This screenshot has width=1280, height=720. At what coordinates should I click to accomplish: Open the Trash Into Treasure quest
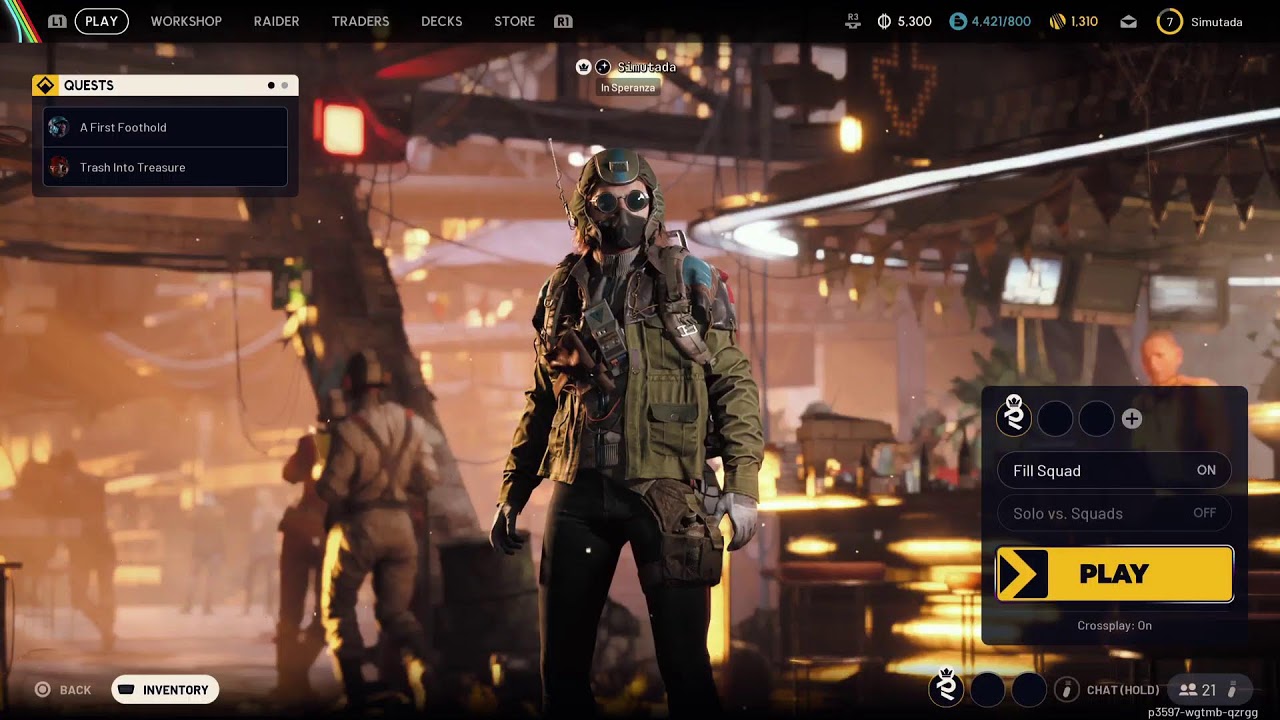(x=165, y=167)
